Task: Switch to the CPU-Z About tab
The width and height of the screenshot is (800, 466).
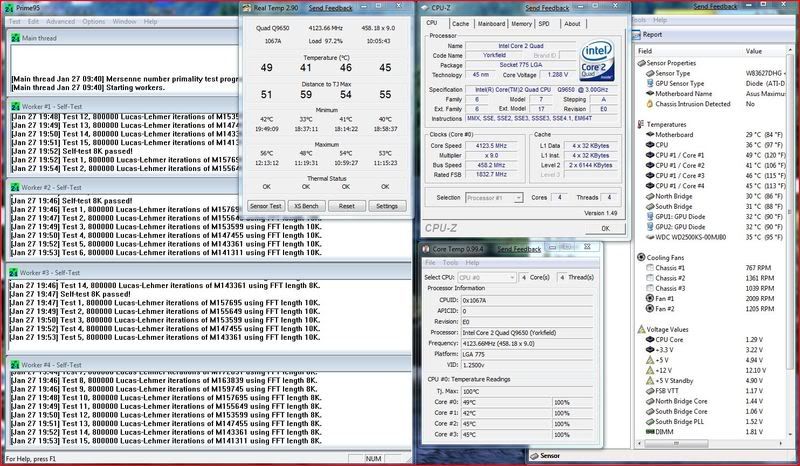Action: [x=572, y=23]
